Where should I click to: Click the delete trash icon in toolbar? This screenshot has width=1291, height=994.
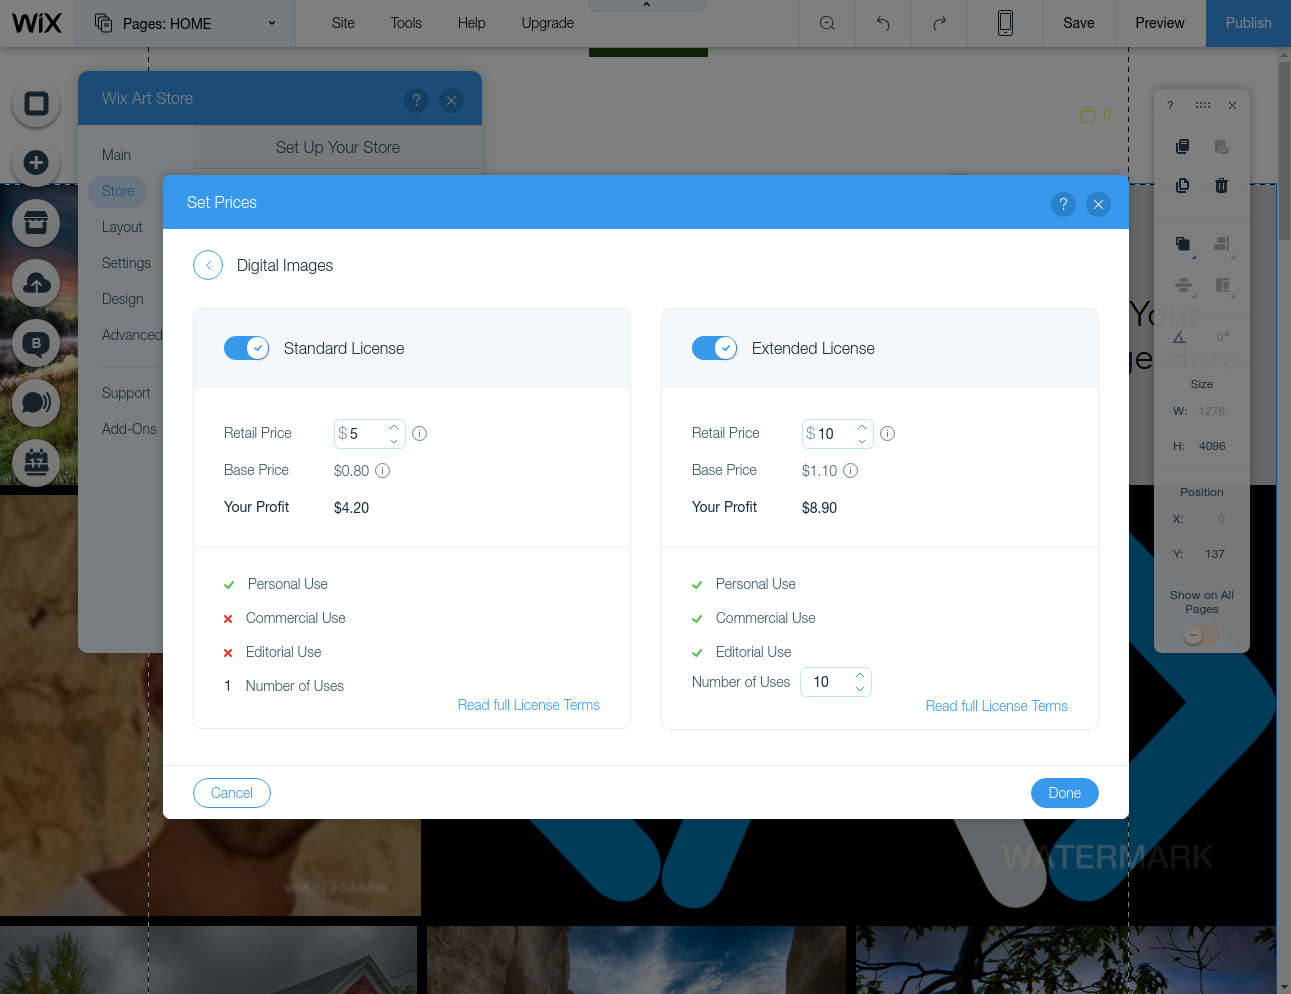pos(1221,185)
